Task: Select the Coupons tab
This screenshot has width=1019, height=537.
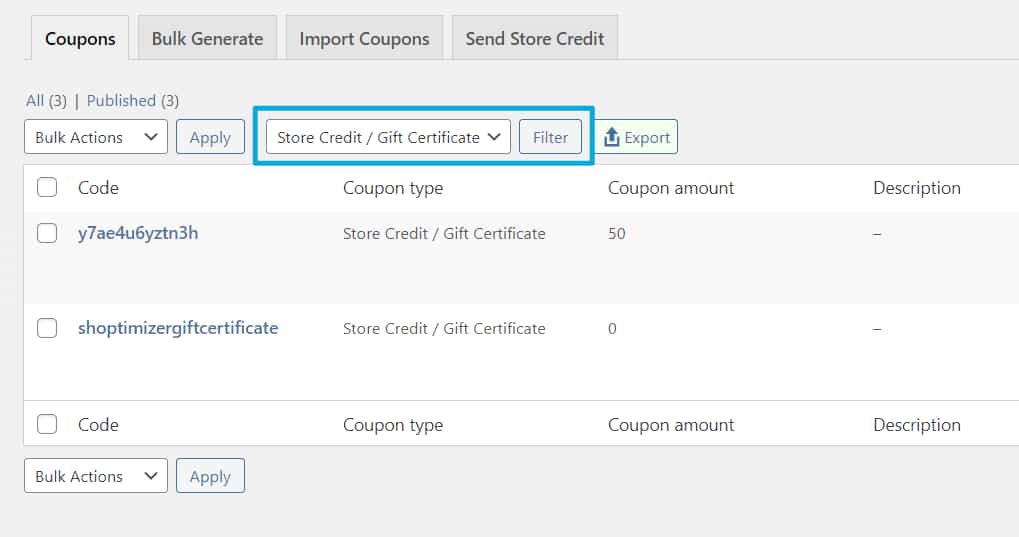Action: pyautogui.click(x=80, y=38)
